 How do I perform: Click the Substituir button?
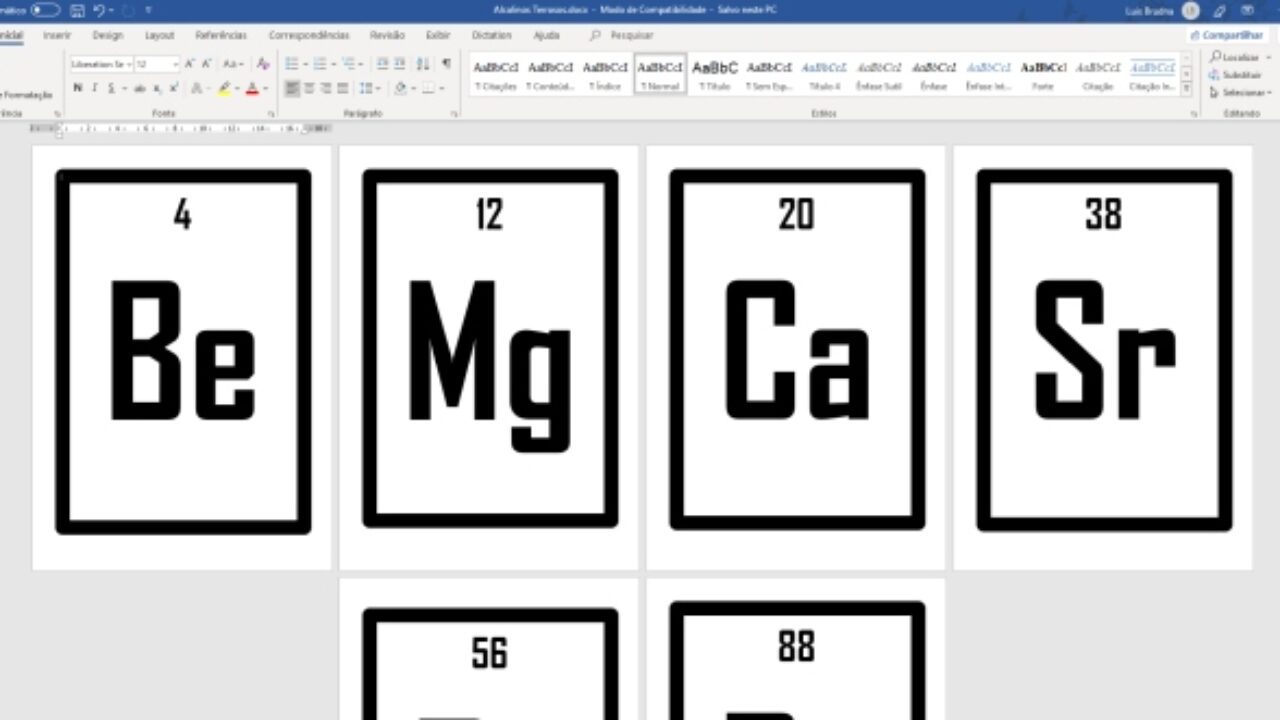point(1235,75)
